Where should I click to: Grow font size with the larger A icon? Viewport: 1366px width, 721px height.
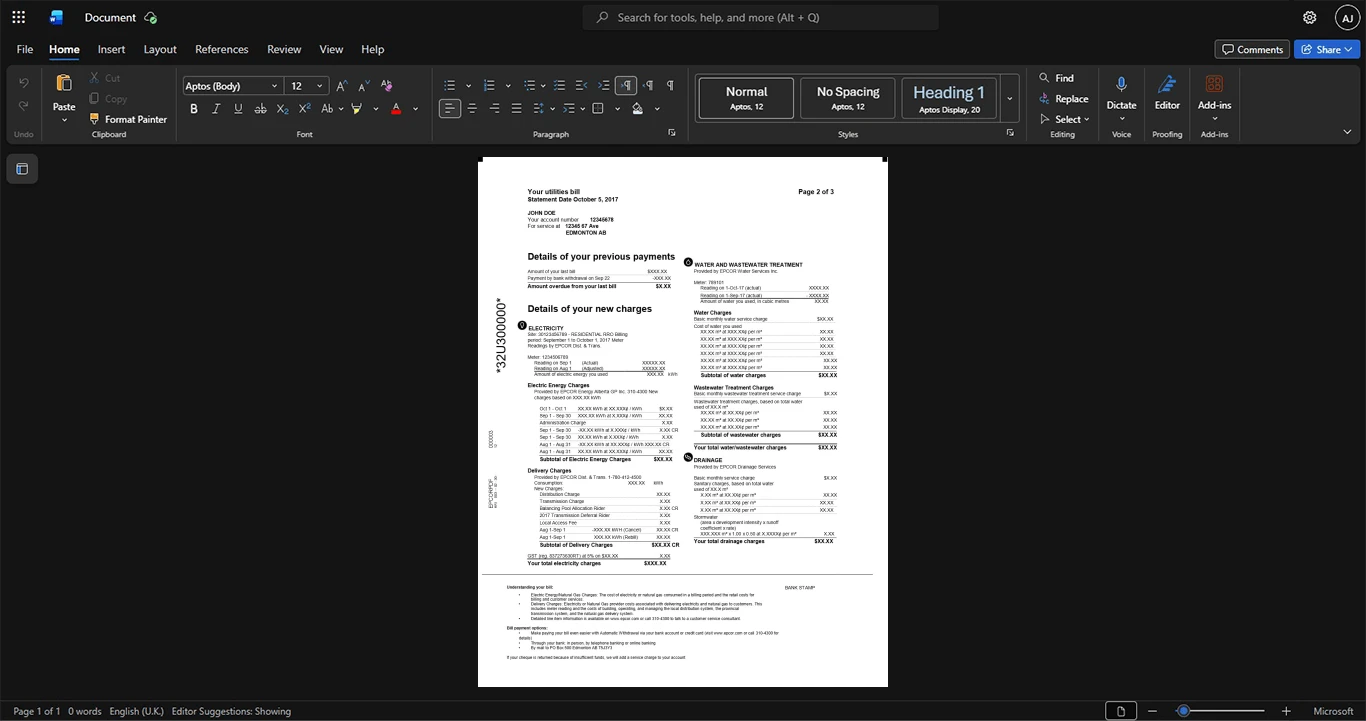point(342,86)
